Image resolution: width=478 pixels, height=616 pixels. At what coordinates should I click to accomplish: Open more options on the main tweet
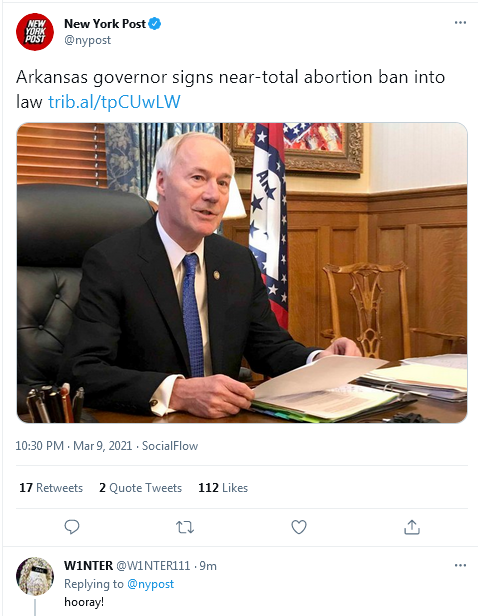pos(460,22)
